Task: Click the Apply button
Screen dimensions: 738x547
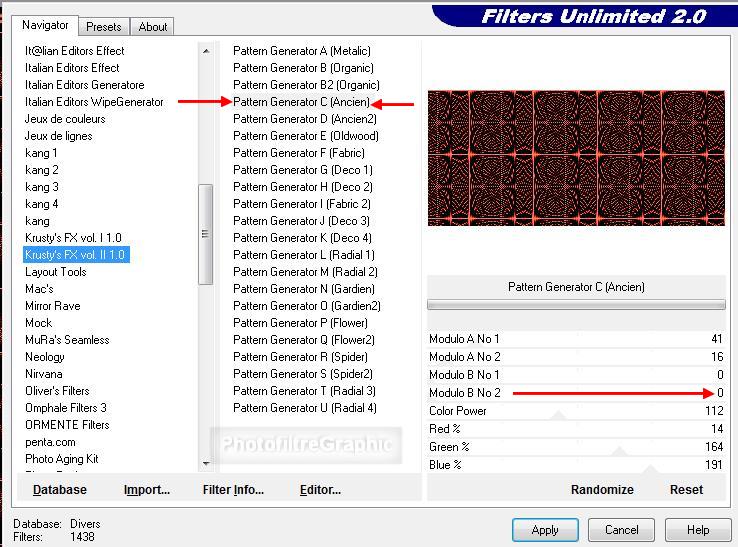Action: click(545, 530)
